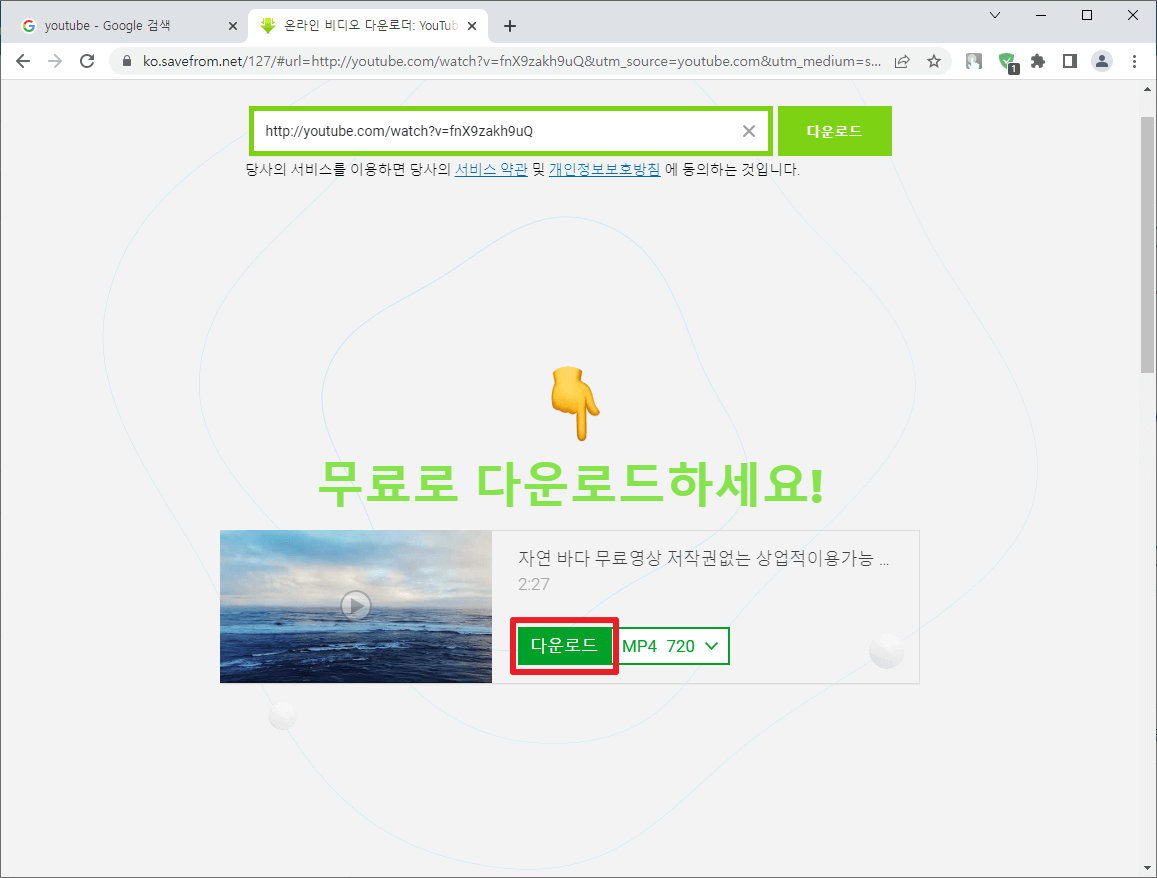Screen dimensions: 1157x878
Task: Select the 온라인 비디오 다운로더 tab
Action: click(x=367, y=26)
